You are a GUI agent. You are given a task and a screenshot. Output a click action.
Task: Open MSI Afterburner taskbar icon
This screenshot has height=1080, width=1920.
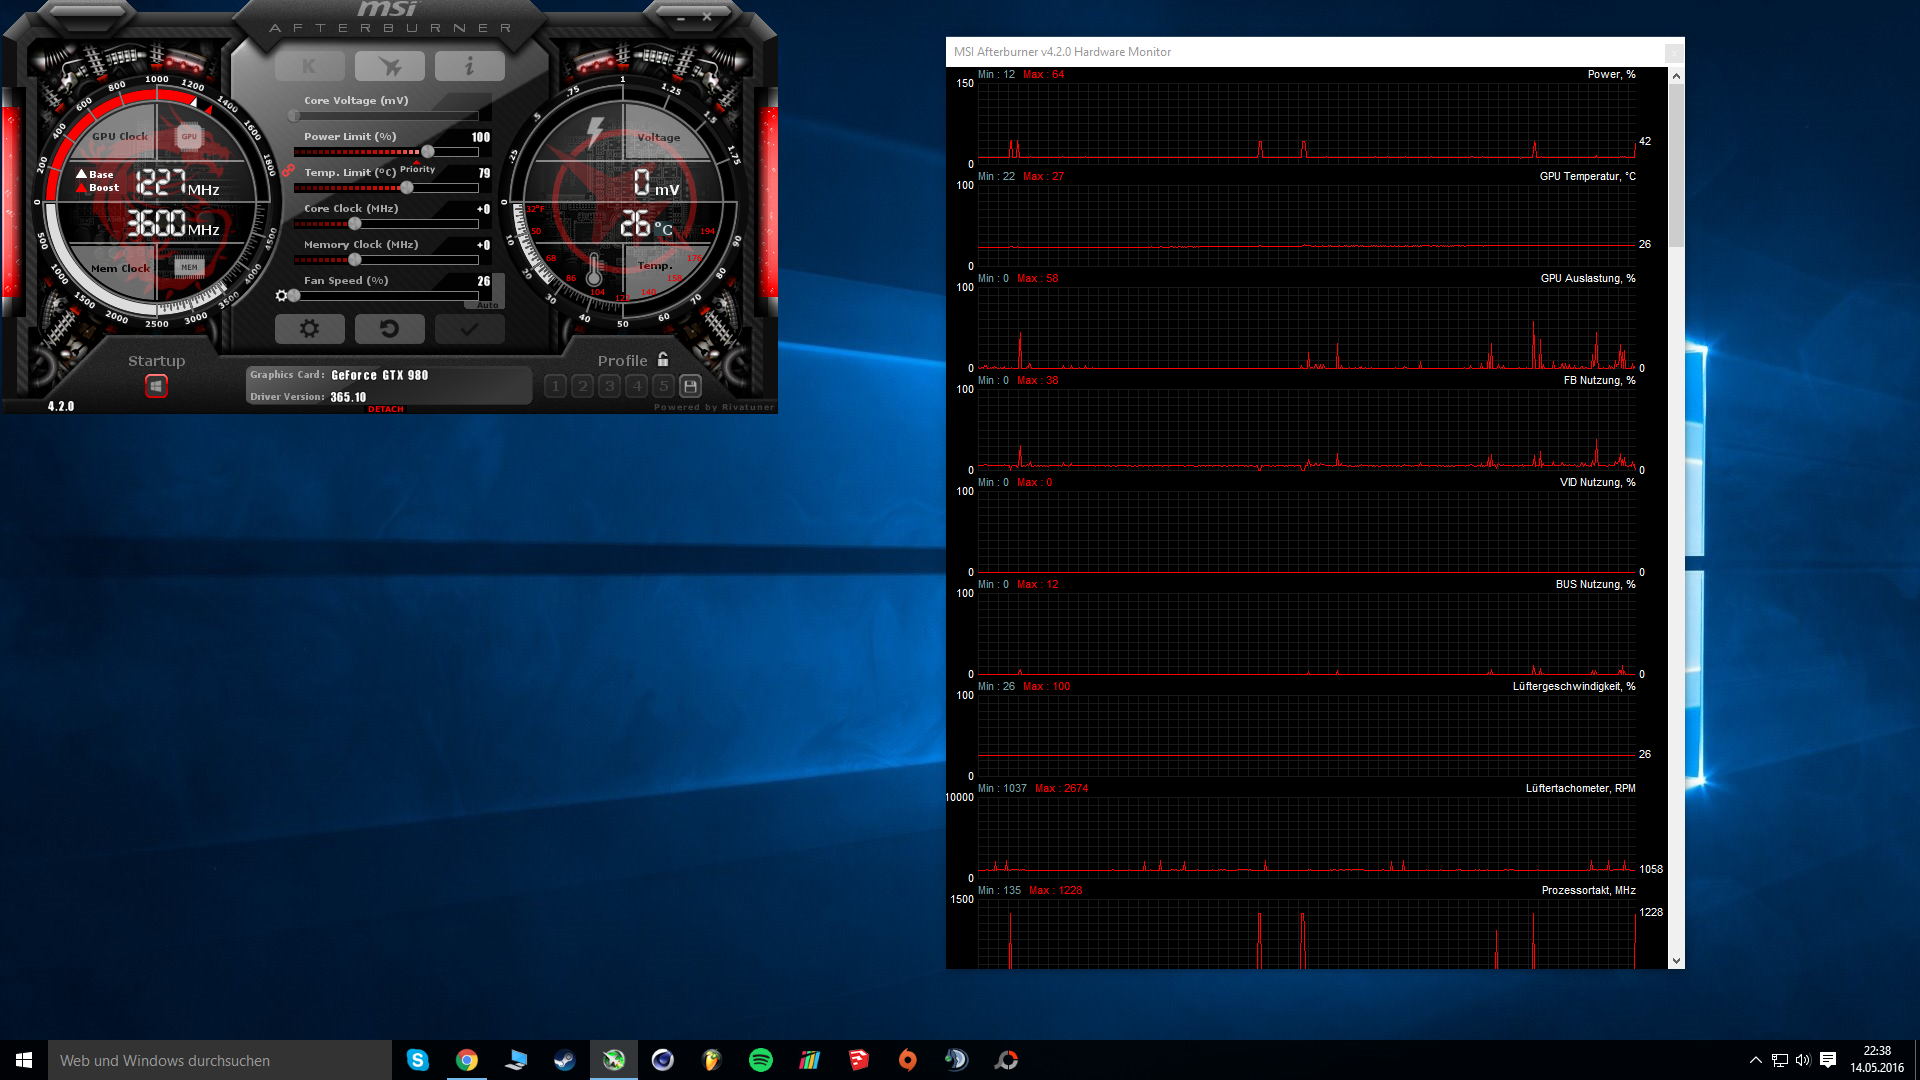pos(614,1060)
